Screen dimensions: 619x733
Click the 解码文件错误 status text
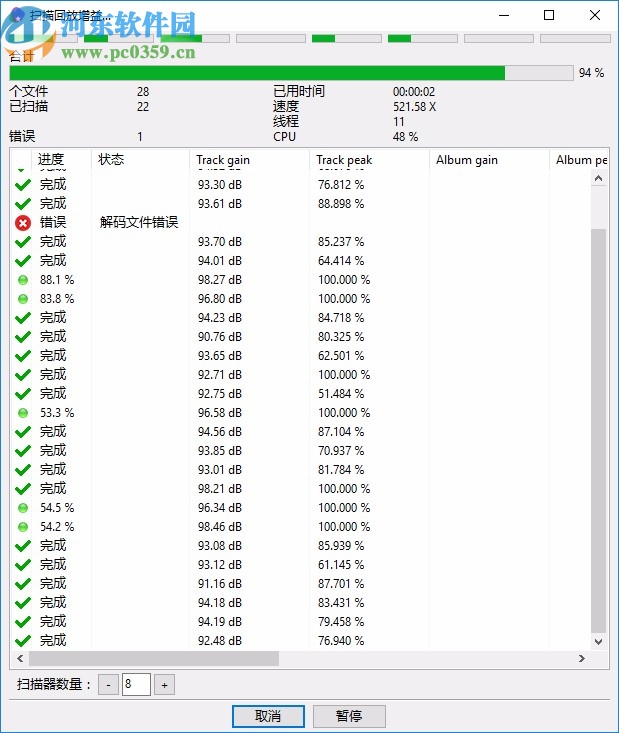click(139, 223)
